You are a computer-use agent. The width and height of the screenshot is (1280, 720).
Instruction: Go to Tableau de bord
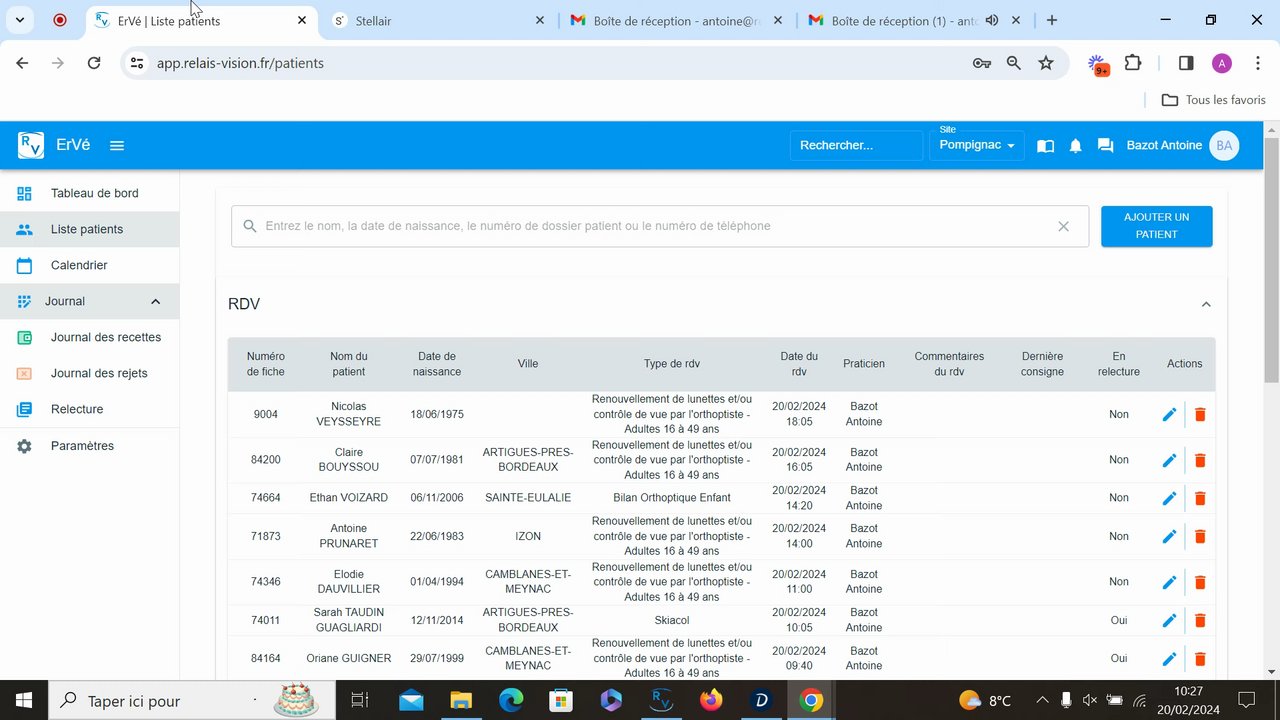pos(90,193)
